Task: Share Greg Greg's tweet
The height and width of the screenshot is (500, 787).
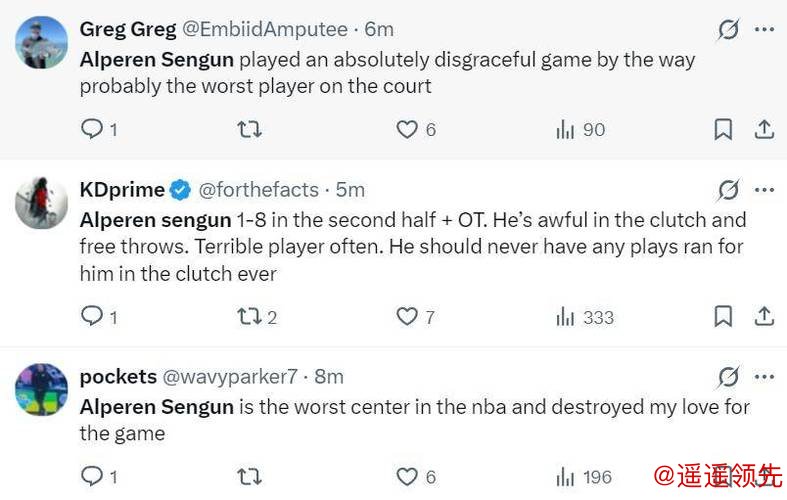Action: (x=763, y=130)
